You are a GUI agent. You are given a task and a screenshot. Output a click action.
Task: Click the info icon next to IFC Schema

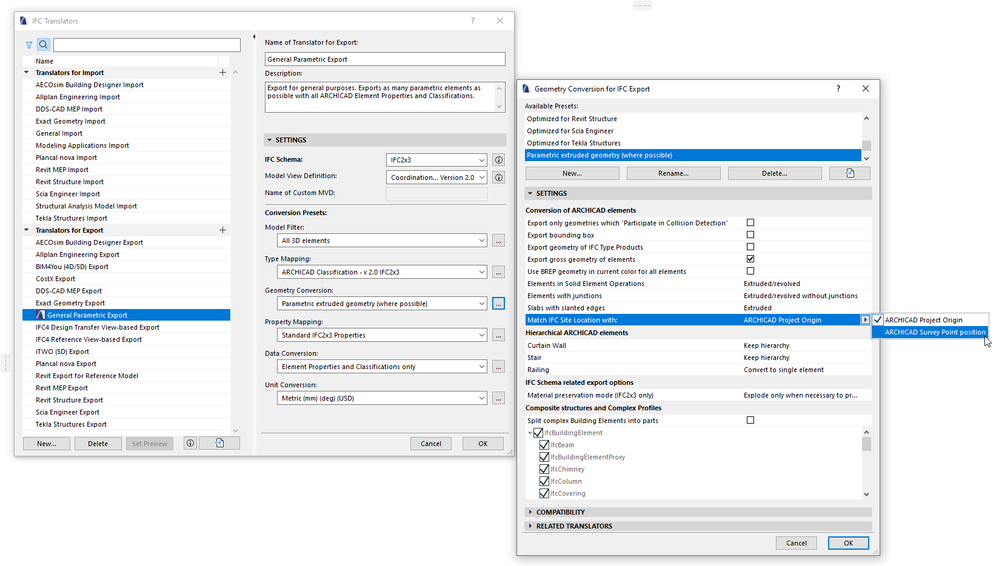[x=499, y=160]
